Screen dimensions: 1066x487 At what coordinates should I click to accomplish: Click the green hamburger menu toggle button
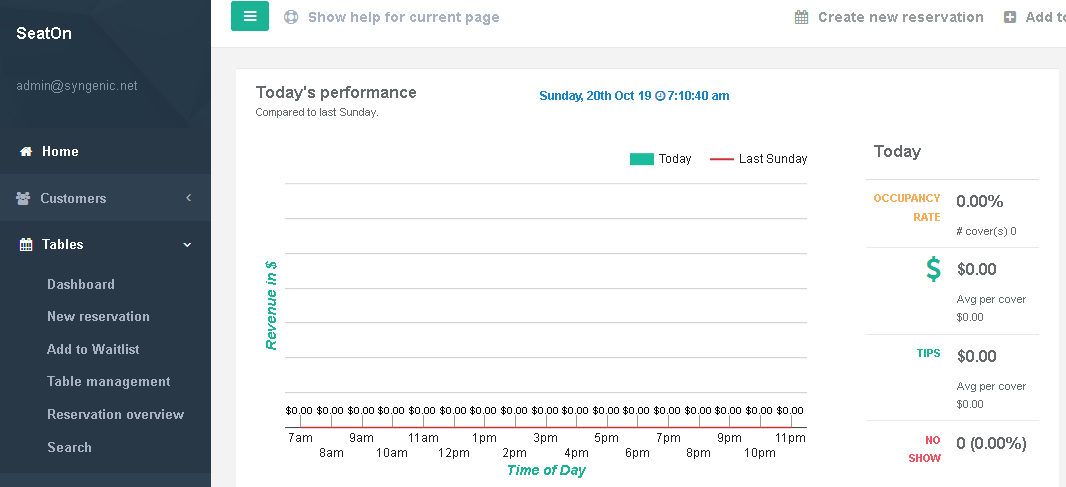point(250,16)
